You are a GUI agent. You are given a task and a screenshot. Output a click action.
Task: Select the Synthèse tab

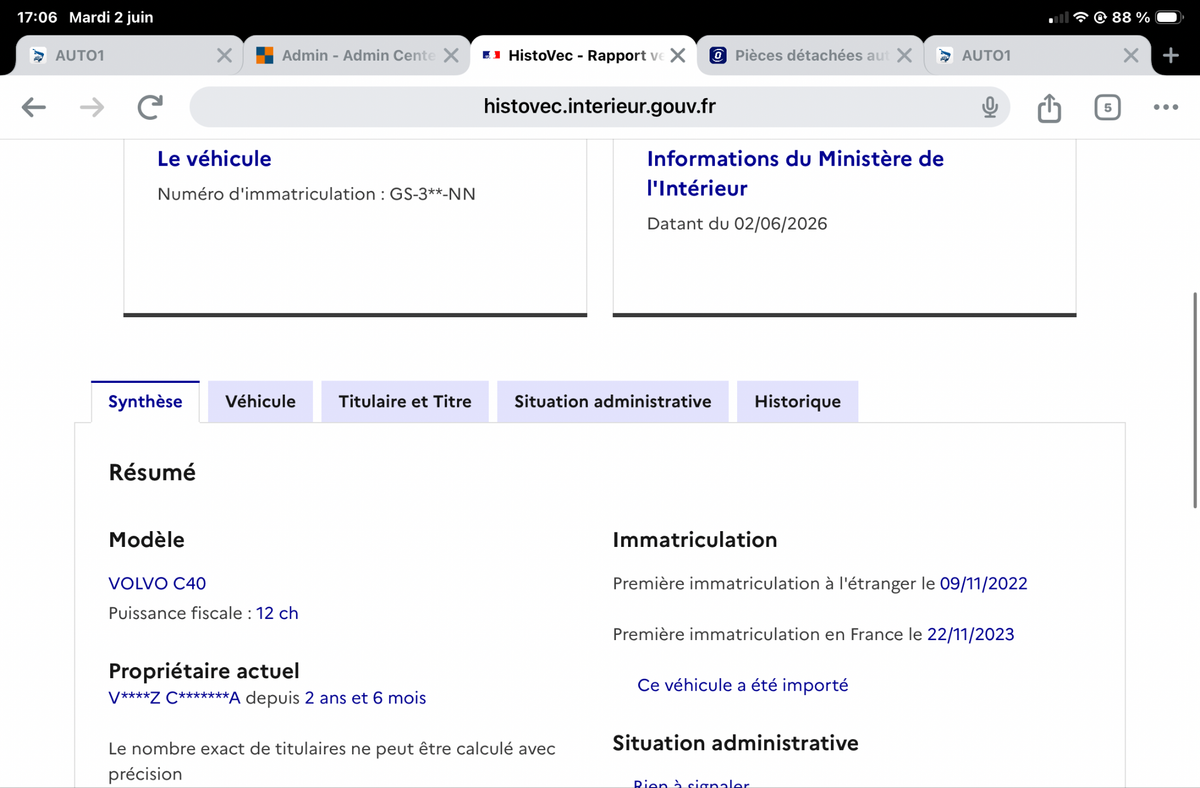click(145, 401)
